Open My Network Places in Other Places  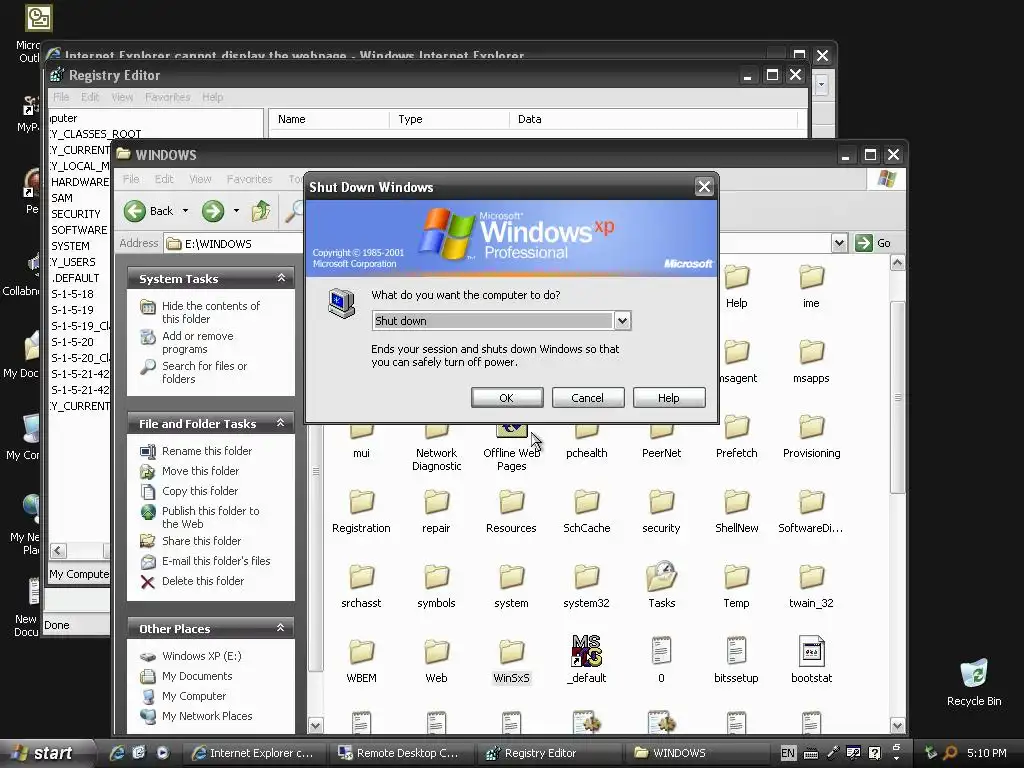(x=206, y=716)
